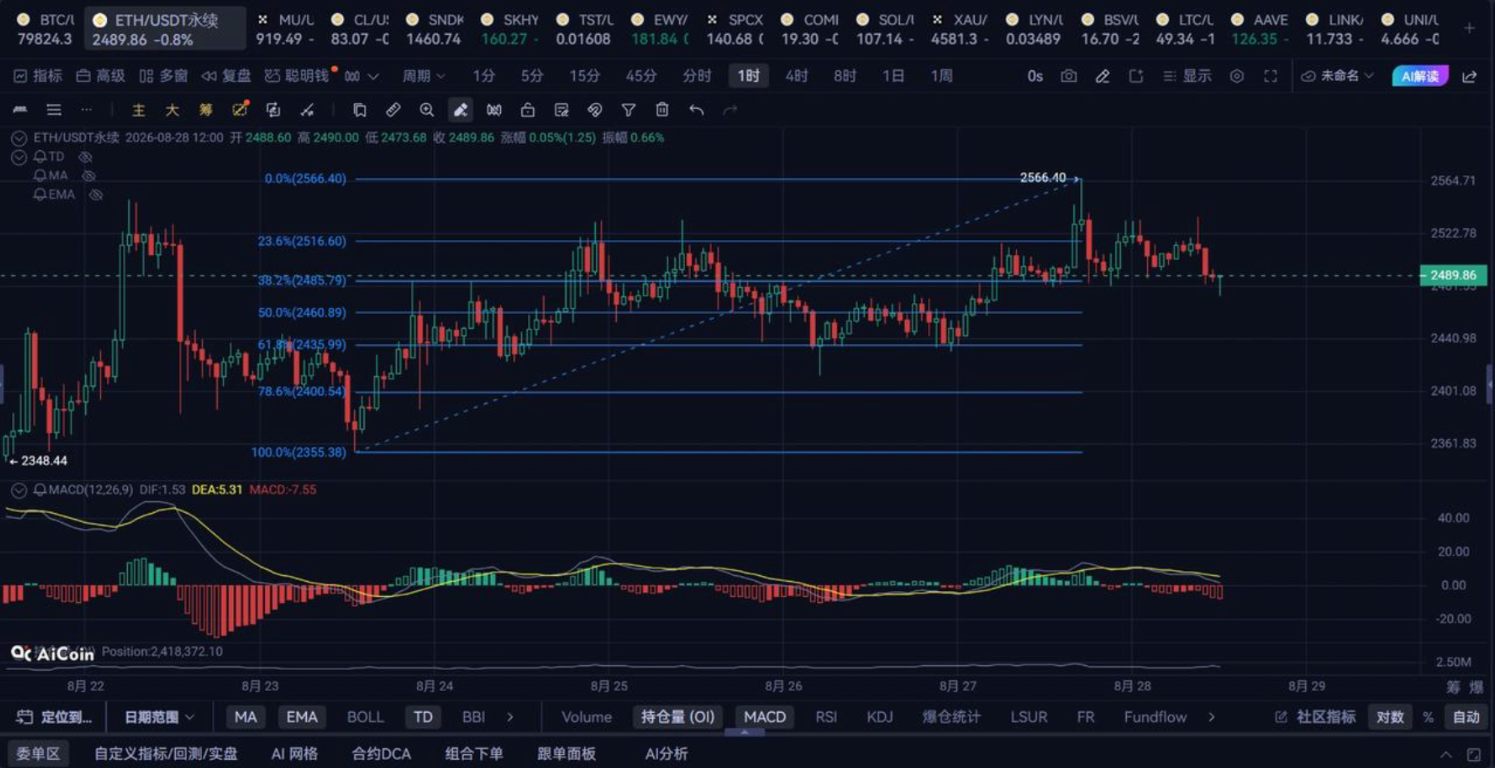The image size is (1495, 768).
Task: Click the 显示 display button
Action: click(1188, 76)
